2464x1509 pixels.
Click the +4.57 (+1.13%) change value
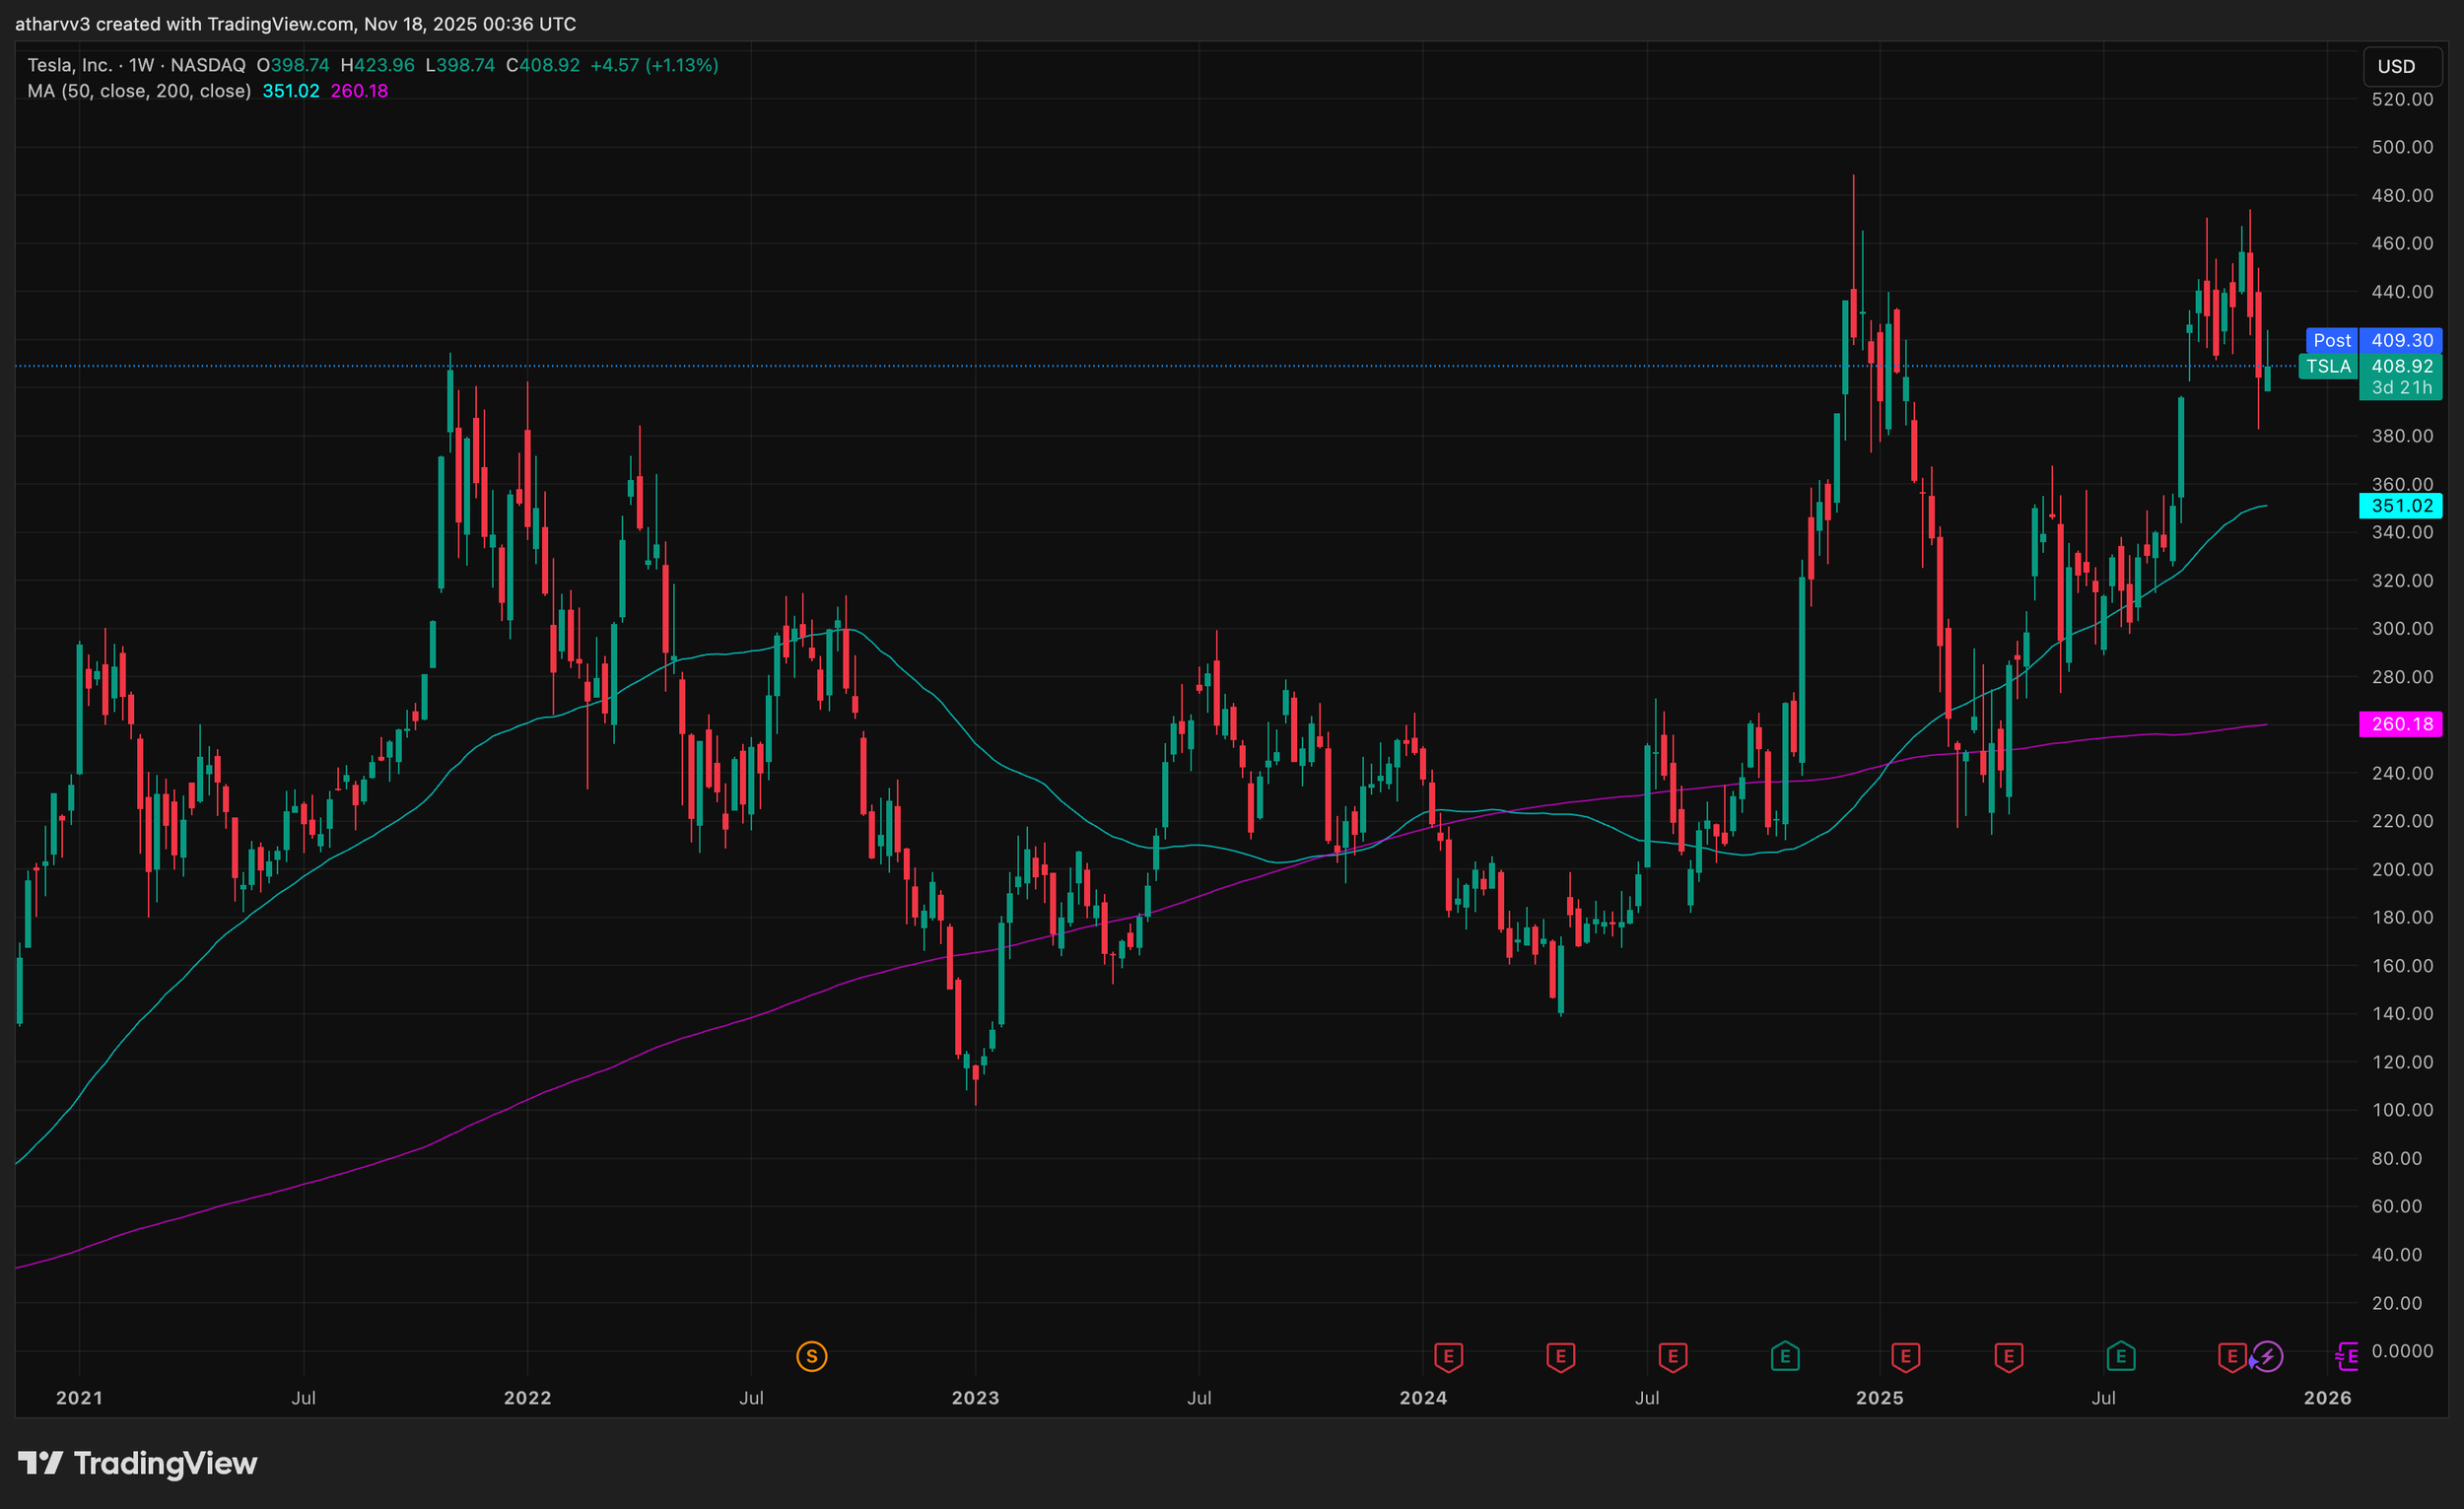pos(654,65)
